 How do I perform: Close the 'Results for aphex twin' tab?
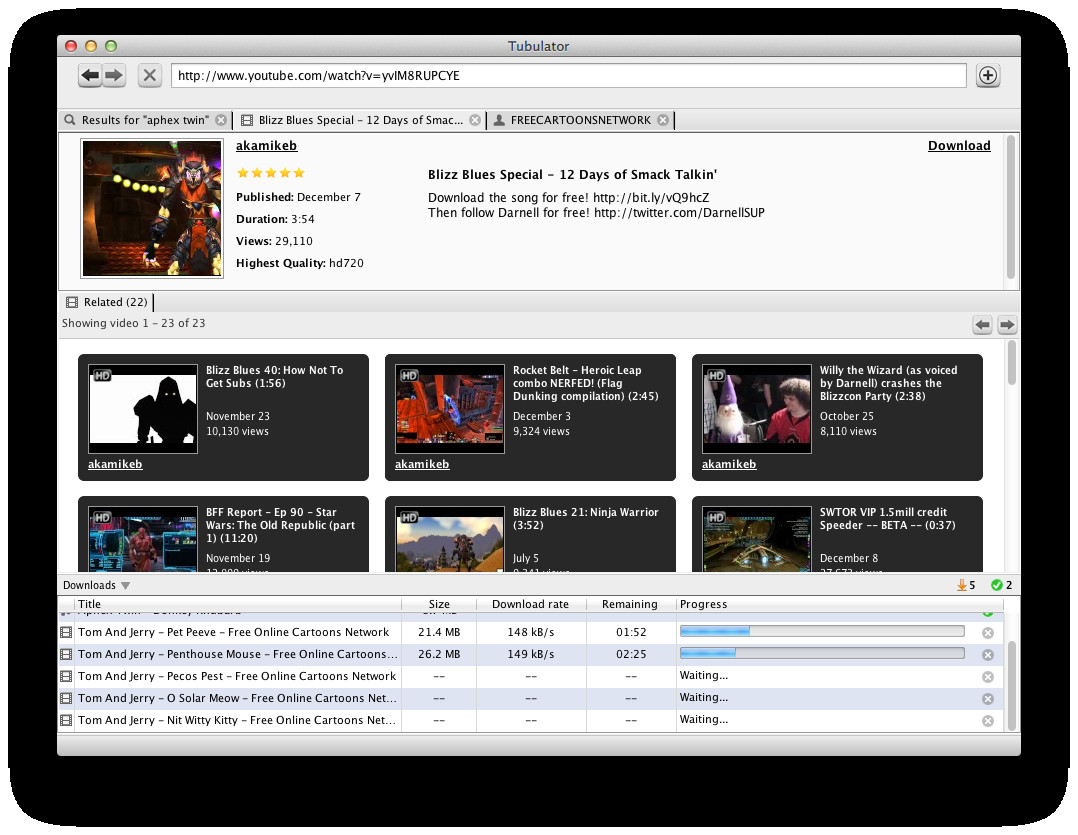(x=221, y=120)
